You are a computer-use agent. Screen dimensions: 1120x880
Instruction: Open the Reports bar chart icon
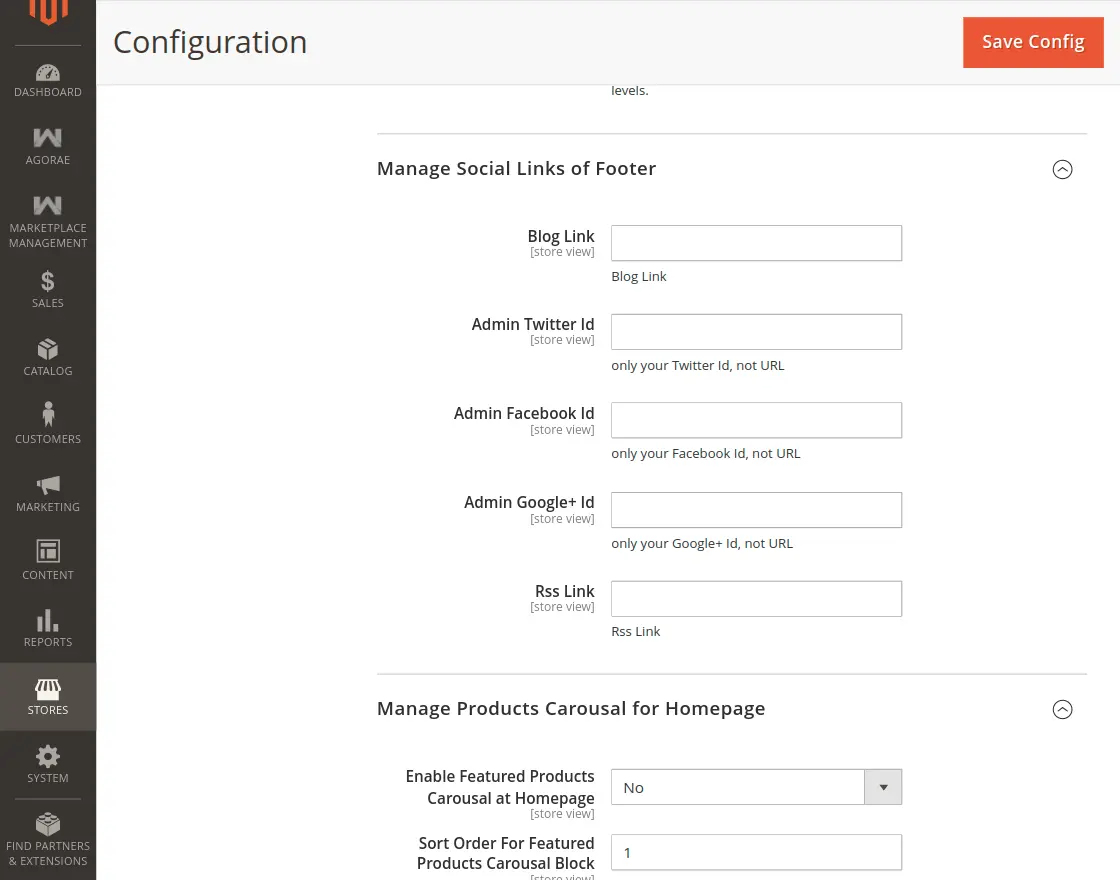[47, 620]
